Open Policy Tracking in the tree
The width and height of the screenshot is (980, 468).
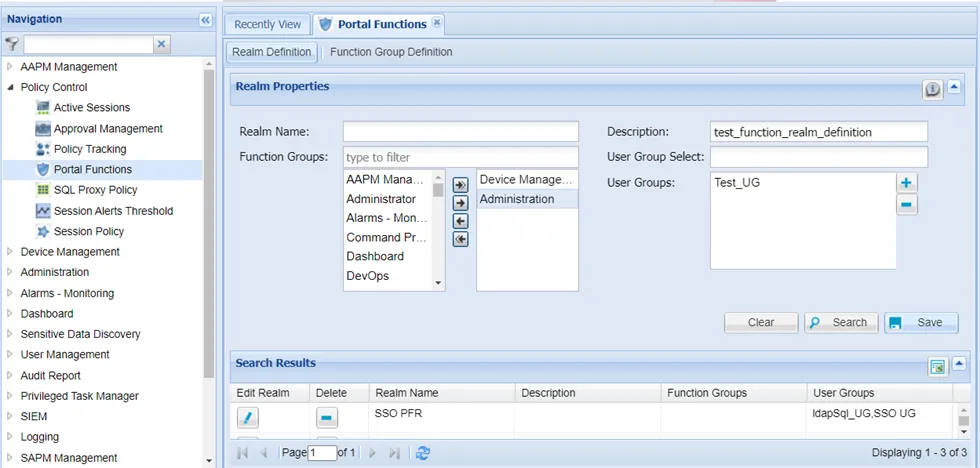tap(90, 149)
